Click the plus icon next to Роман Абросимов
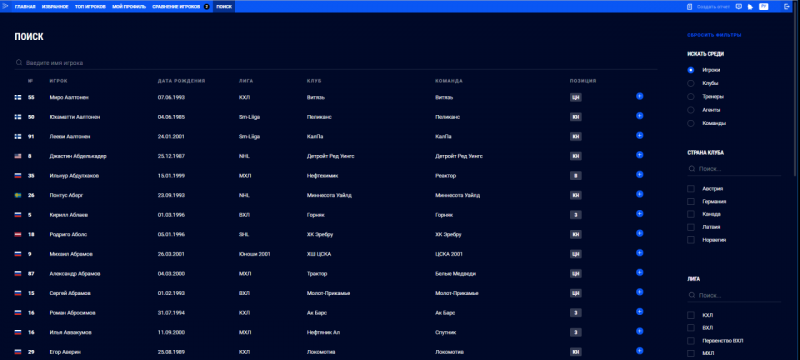Image resolution: width=800 pixels, height=360 pixels. click(x=639, y=312)
